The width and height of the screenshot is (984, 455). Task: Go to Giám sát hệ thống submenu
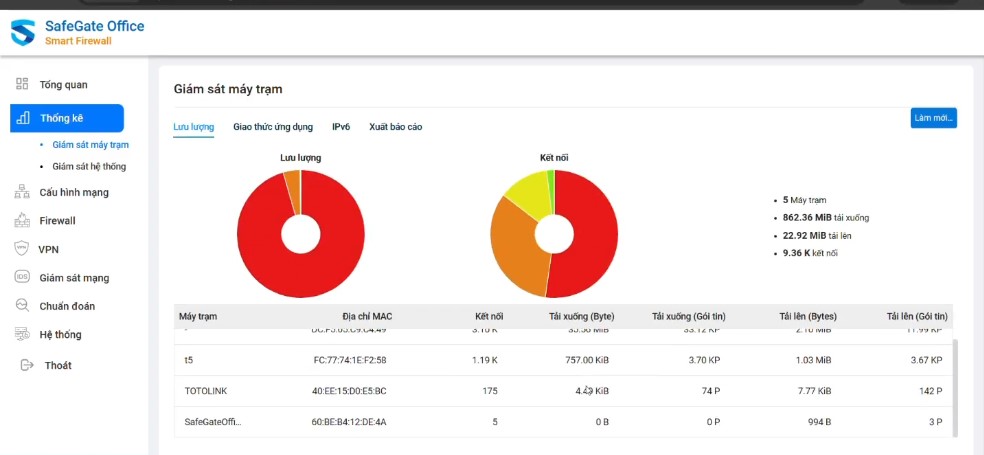89,166
